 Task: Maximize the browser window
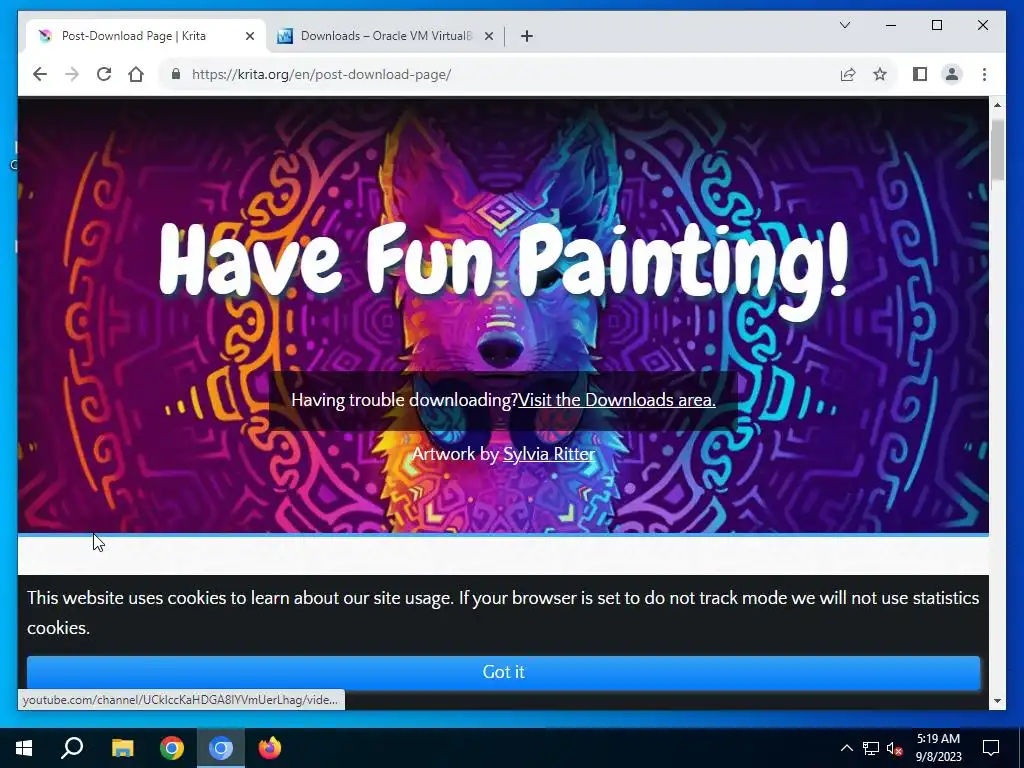pos(936,25)
